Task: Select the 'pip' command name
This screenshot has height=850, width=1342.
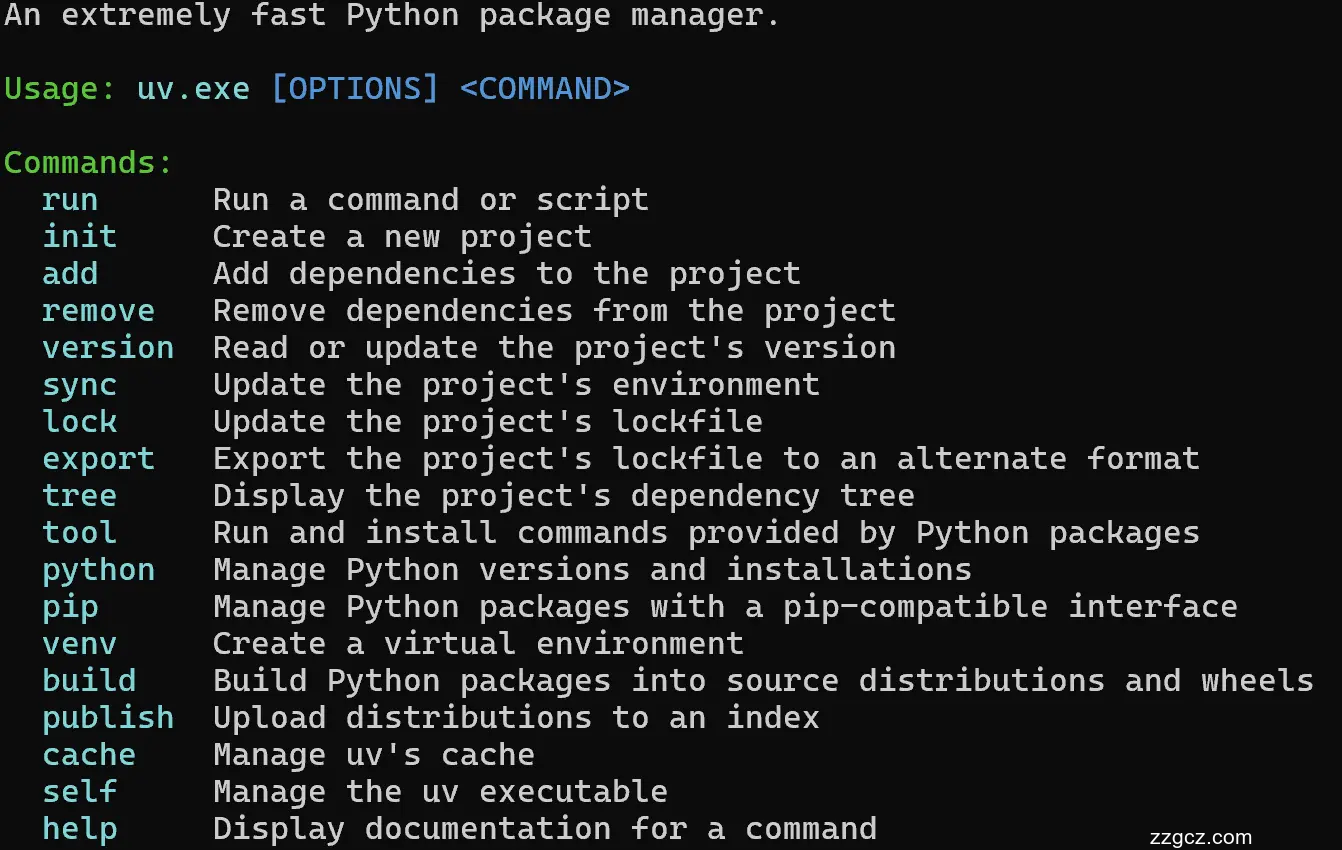Action: click(70, 607)
